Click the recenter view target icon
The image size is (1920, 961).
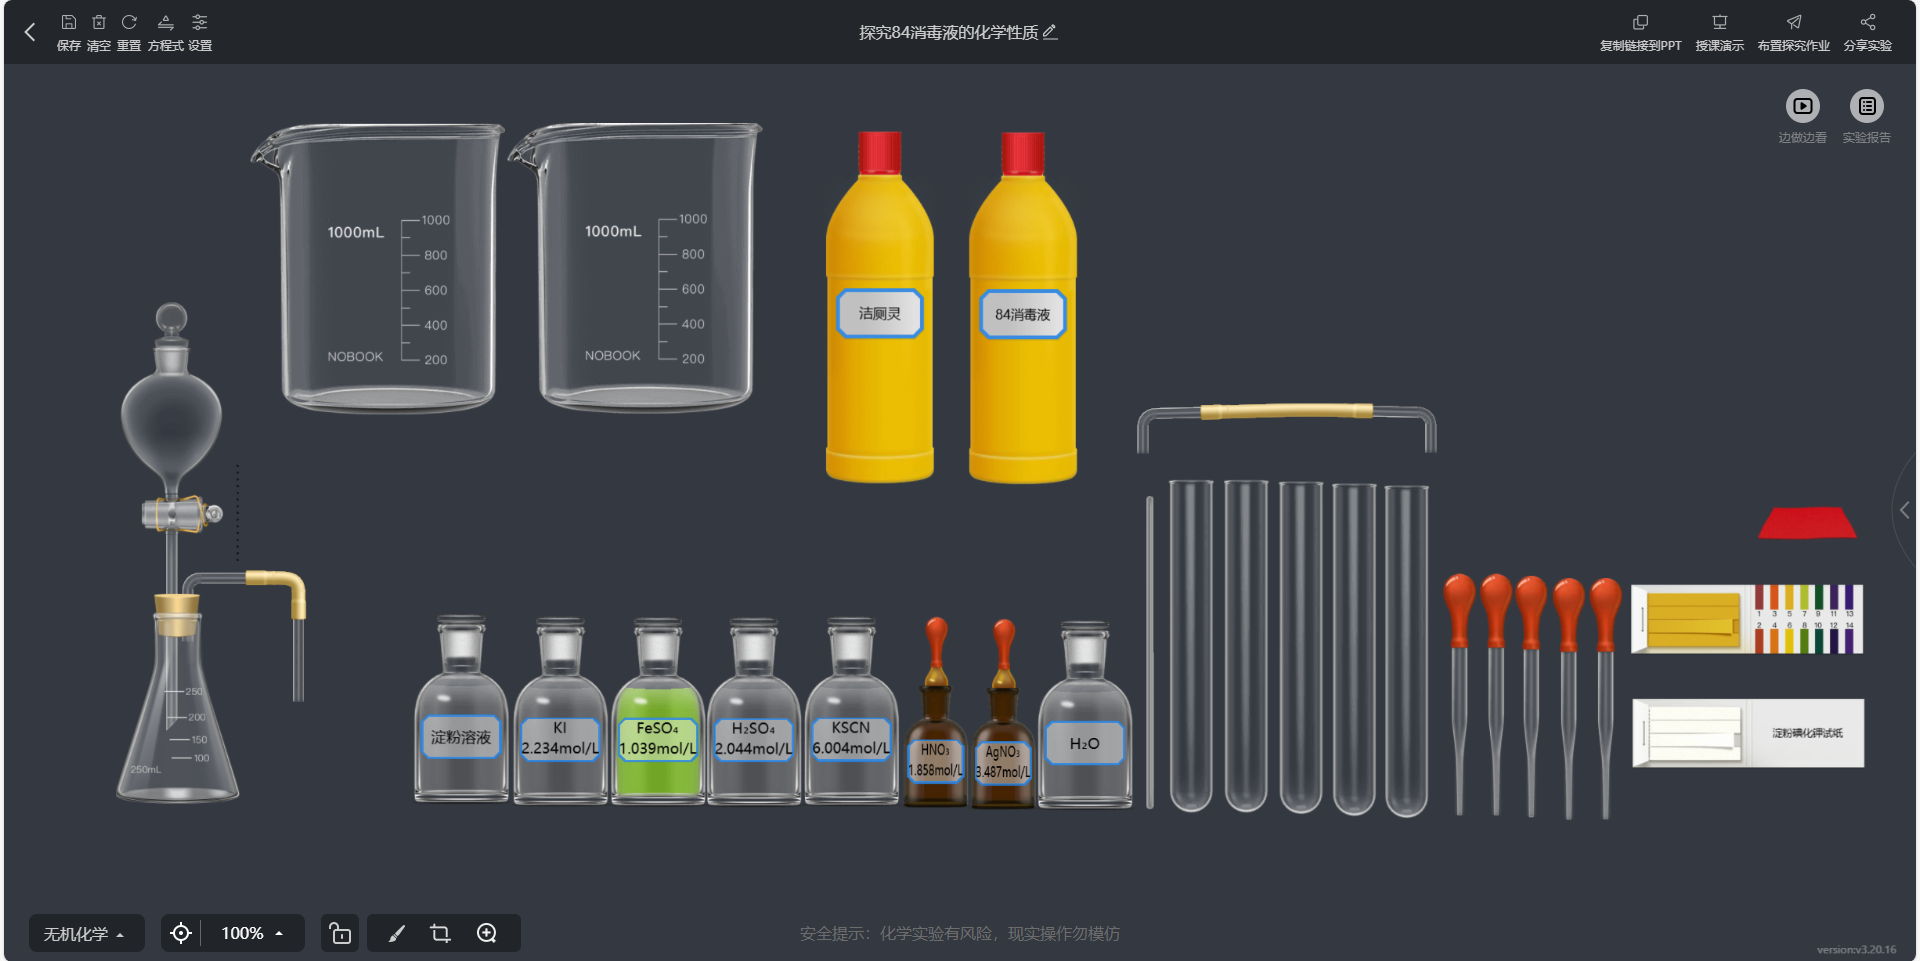point(181,933)
